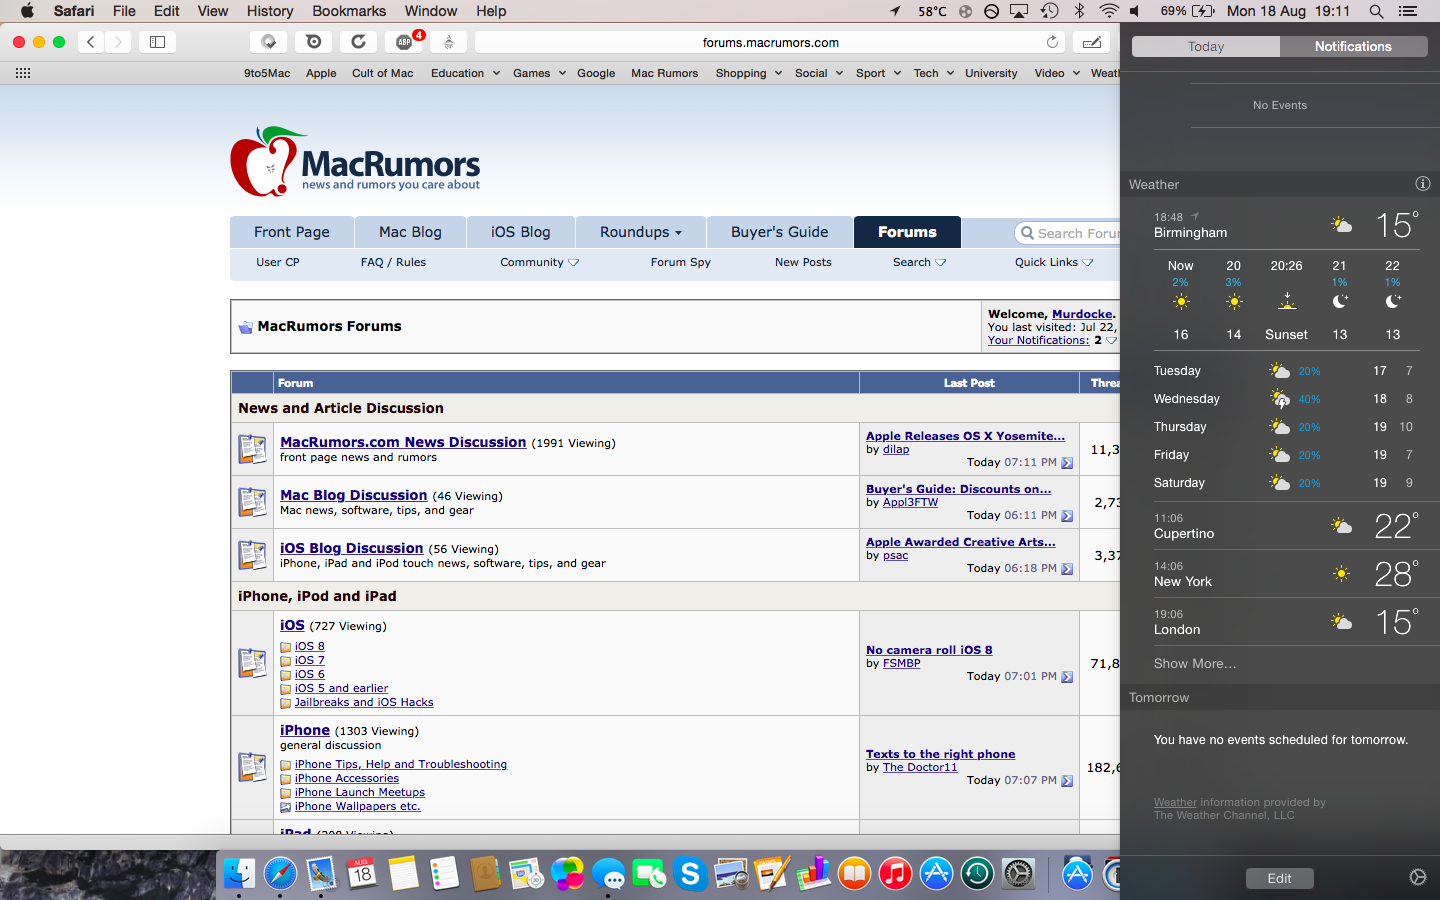Screen dimensions: 1440x900
Task: Select Cupertino weather row
Action: [1286, 526]
